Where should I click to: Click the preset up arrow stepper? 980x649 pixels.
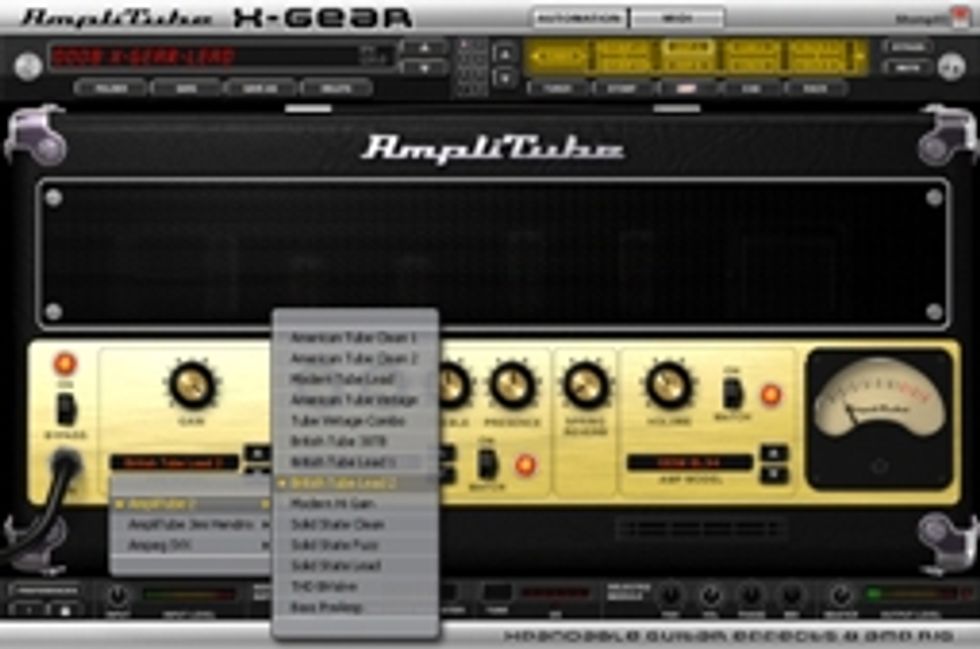click(x=425, y=47)
